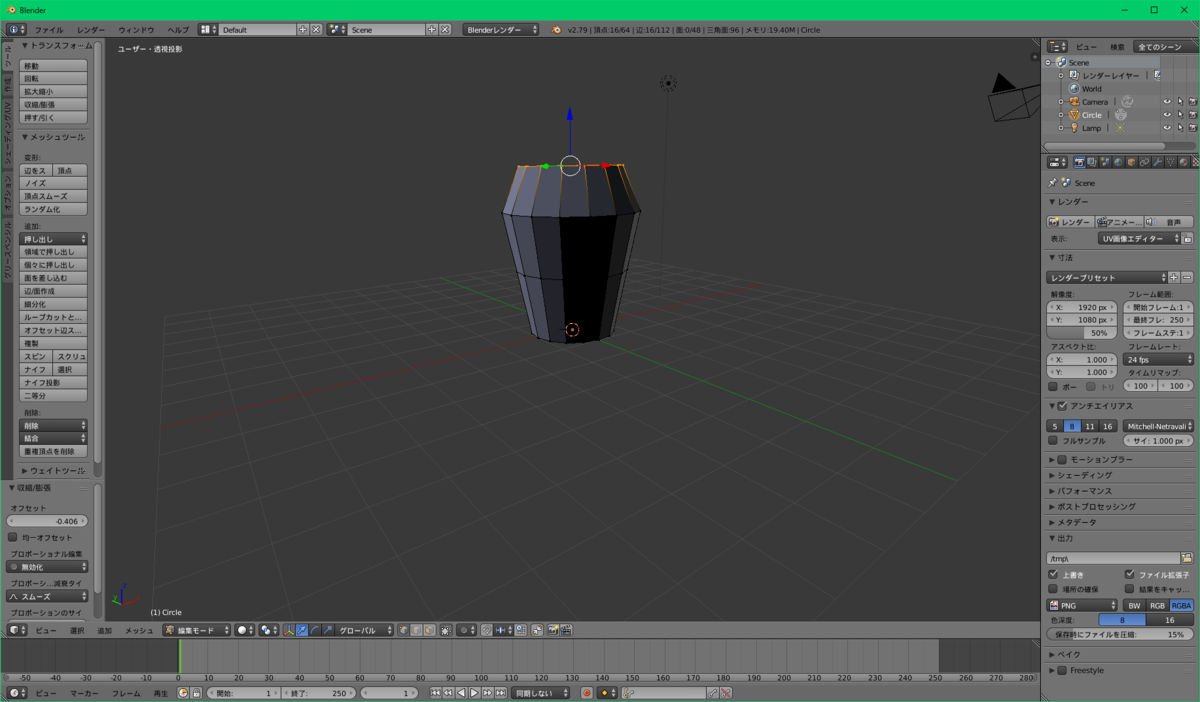Open the 同期しない sync dropdown
Screen dimensions: 1200x702
tap(541, 693)
